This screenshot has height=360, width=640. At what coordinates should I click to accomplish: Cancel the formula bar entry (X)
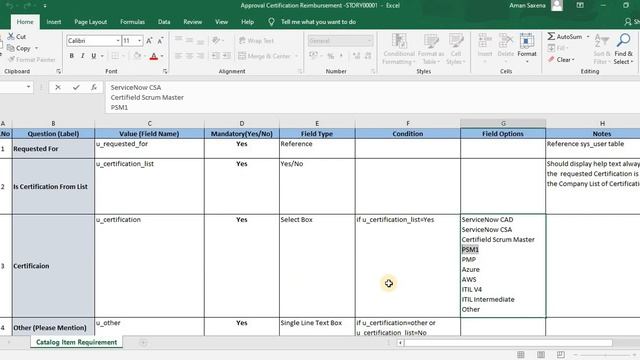tap(58, 87)
